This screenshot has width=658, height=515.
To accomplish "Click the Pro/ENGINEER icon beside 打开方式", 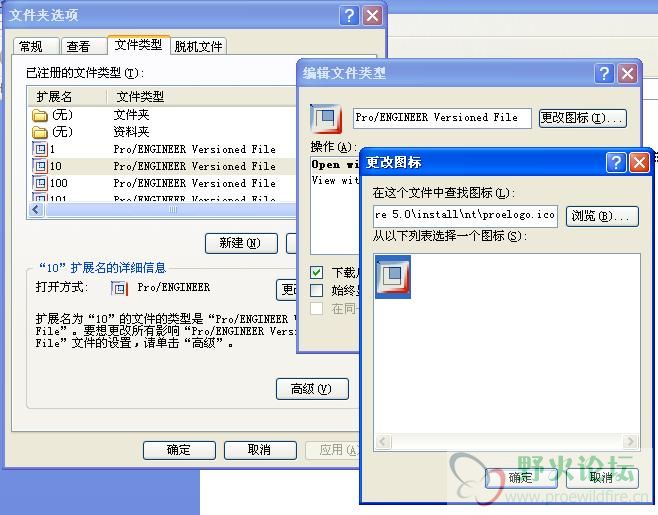I will (x=119, y=288).
